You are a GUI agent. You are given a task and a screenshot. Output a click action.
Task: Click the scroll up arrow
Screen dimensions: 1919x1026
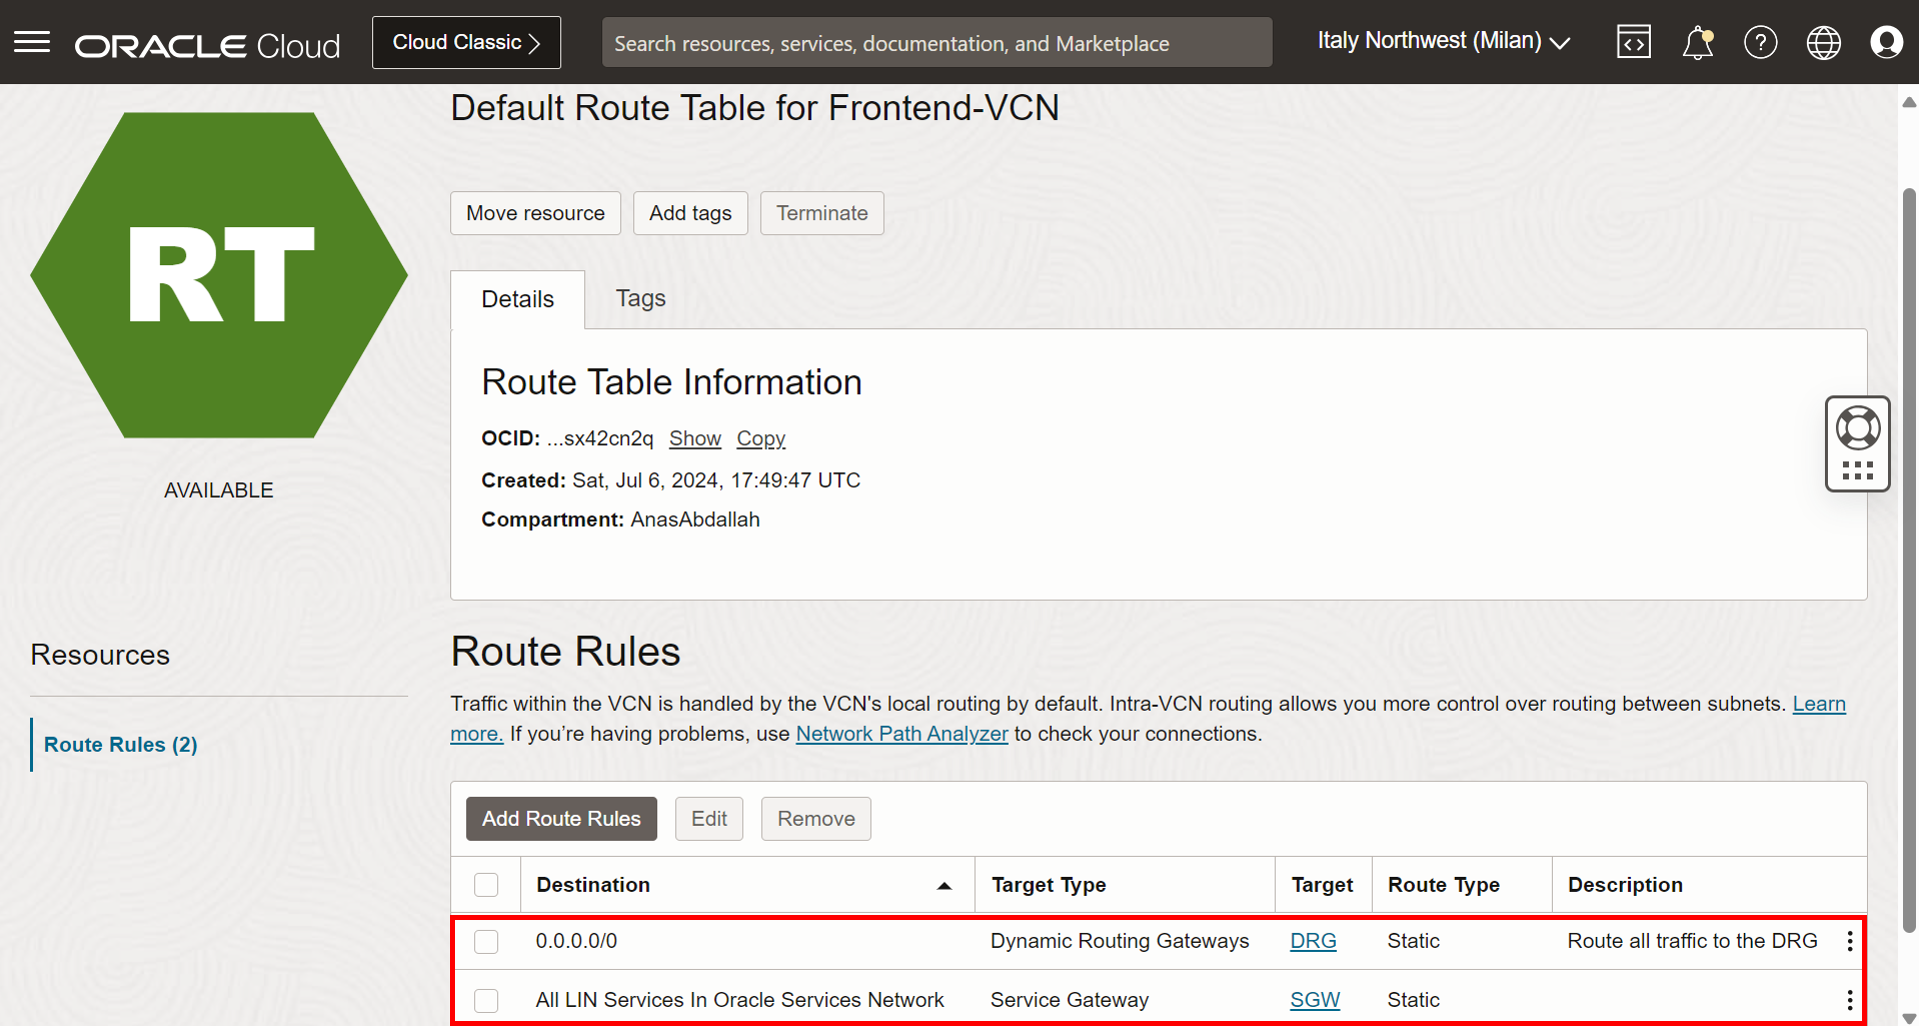(1909, 102)
